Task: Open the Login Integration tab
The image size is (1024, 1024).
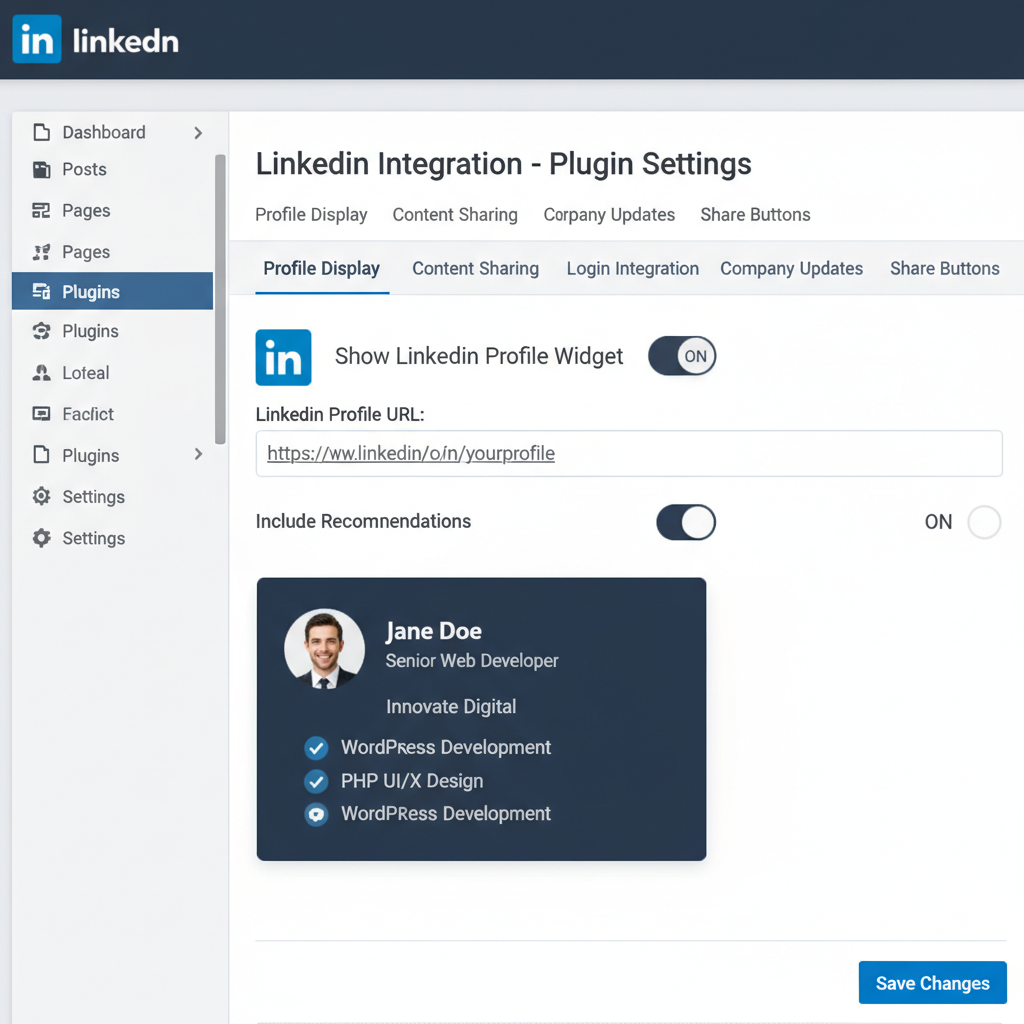Action: 633,268
